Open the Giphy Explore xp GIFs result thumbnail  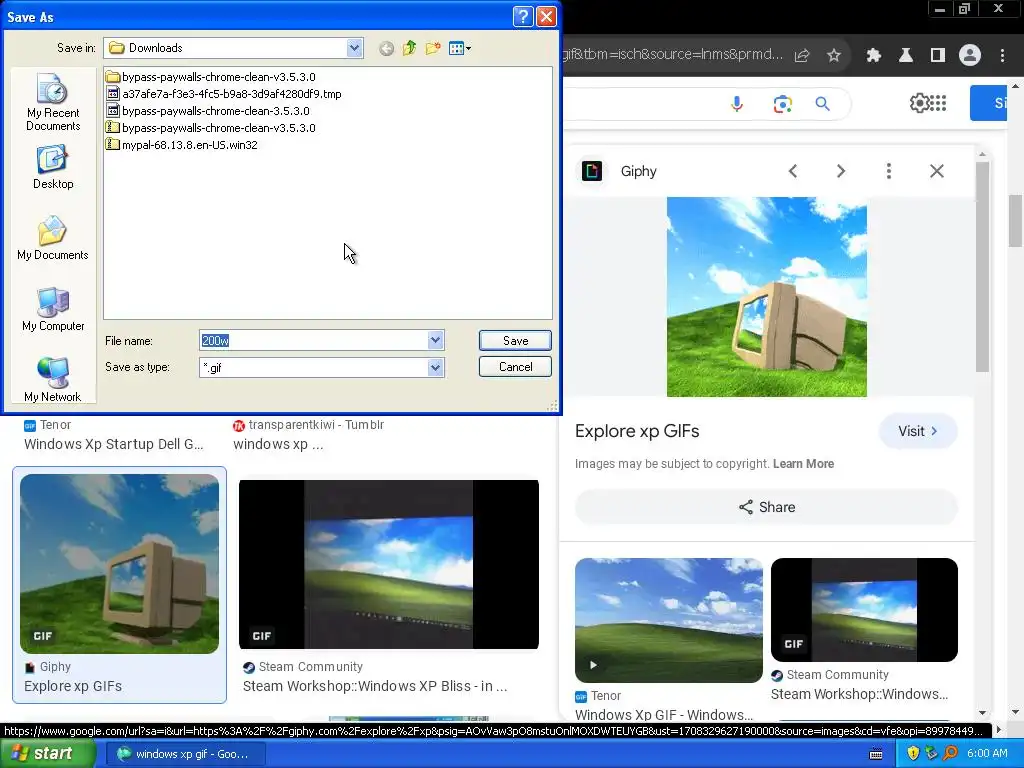tap(120, 564)
